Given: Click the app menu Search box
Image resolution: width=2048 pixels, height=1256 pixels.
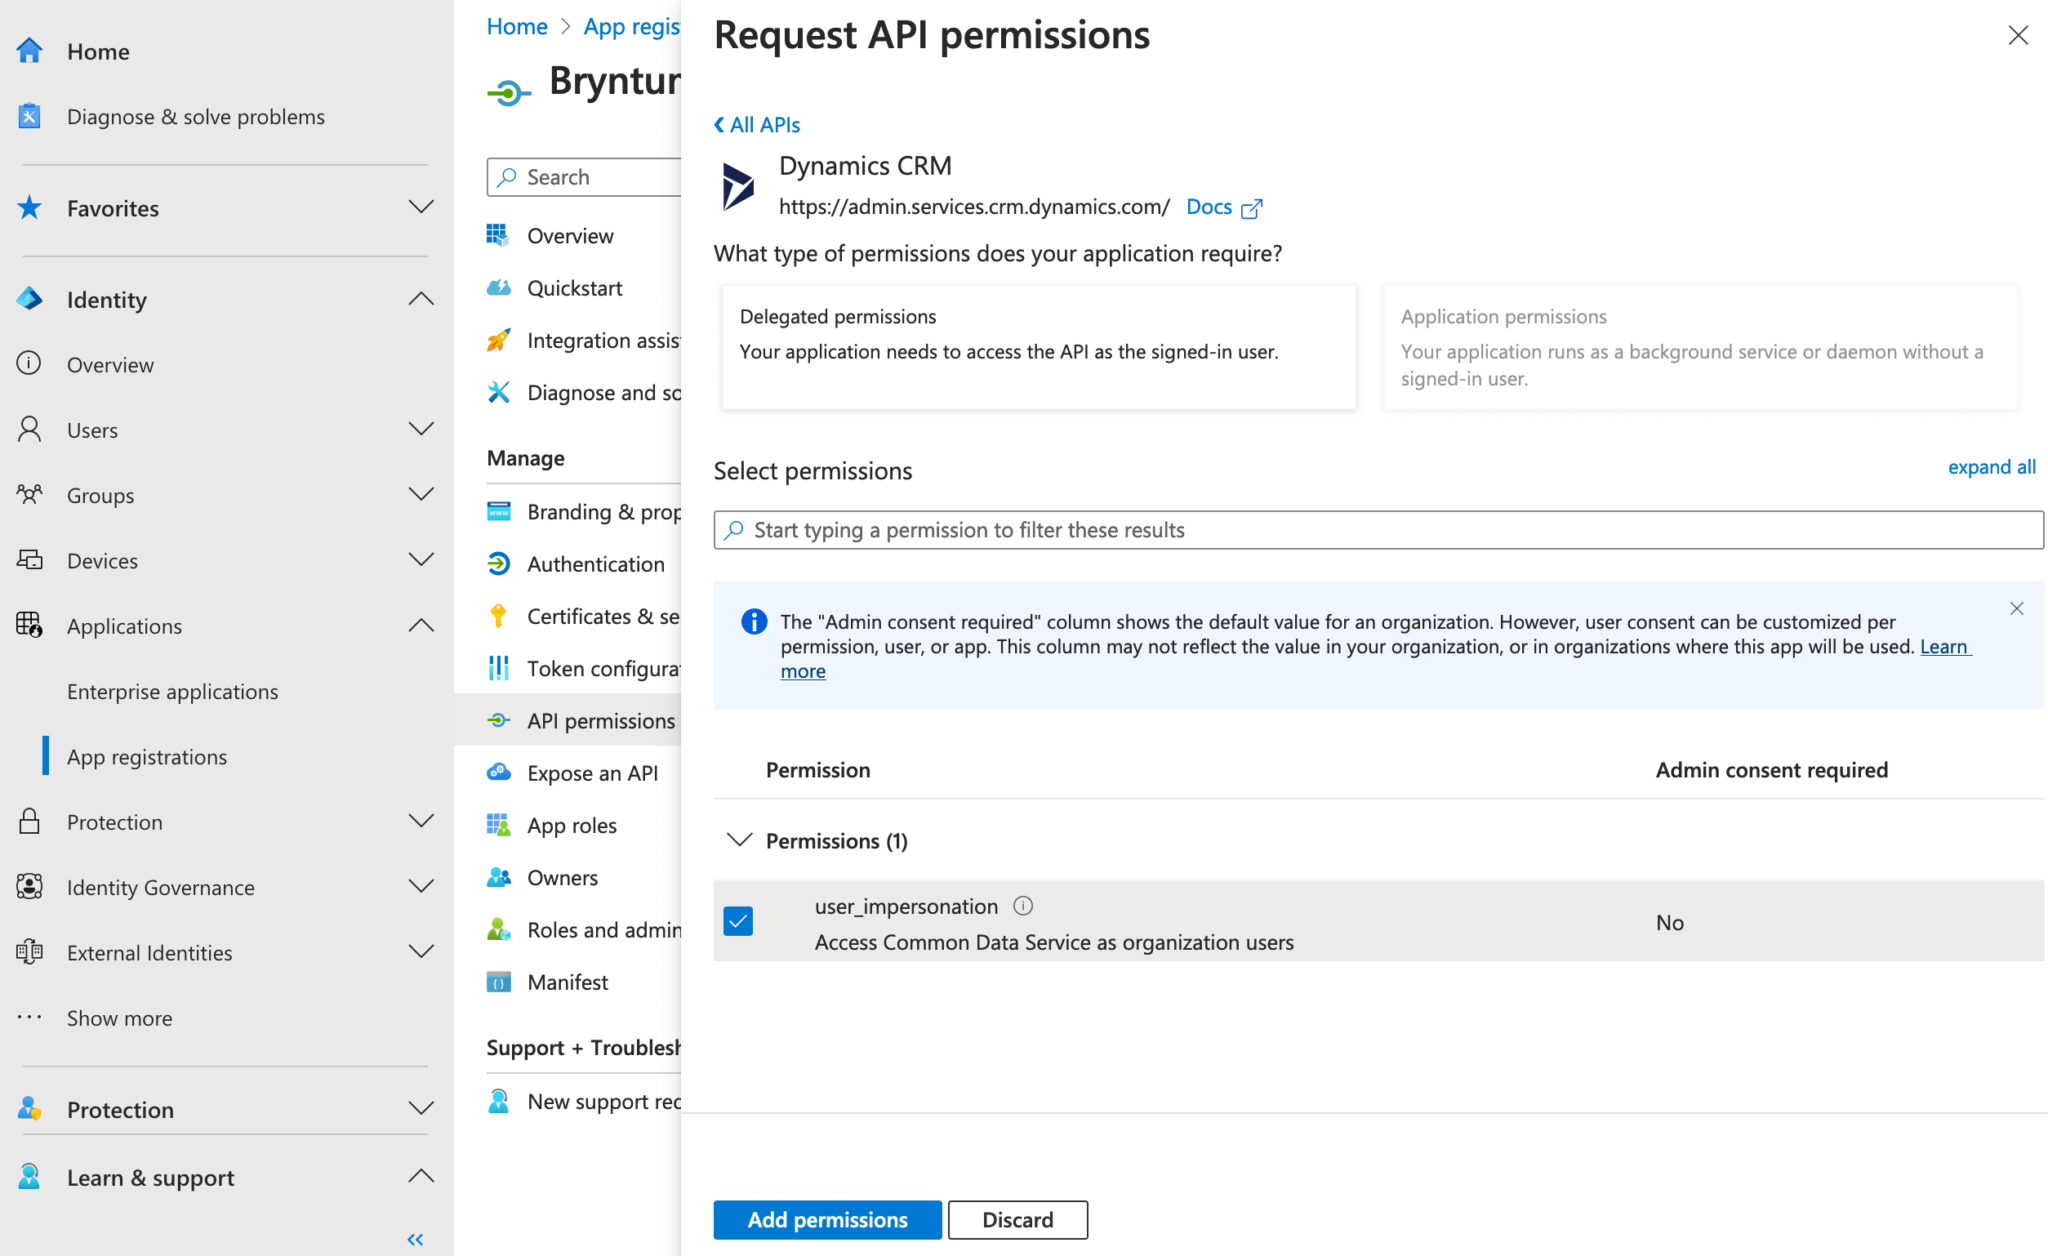Looking at the screenshot, I should (x=584, y=177).
